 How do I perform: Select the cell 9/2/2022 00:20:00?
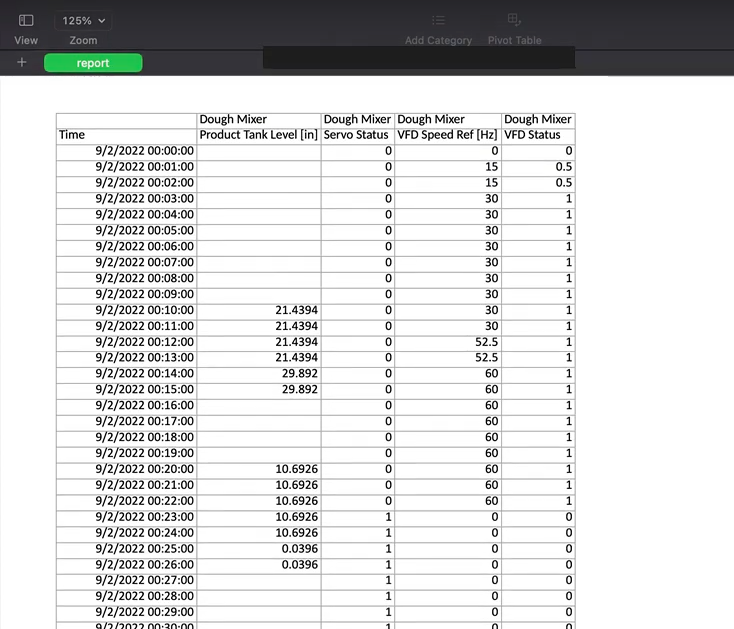click(126, 469)
